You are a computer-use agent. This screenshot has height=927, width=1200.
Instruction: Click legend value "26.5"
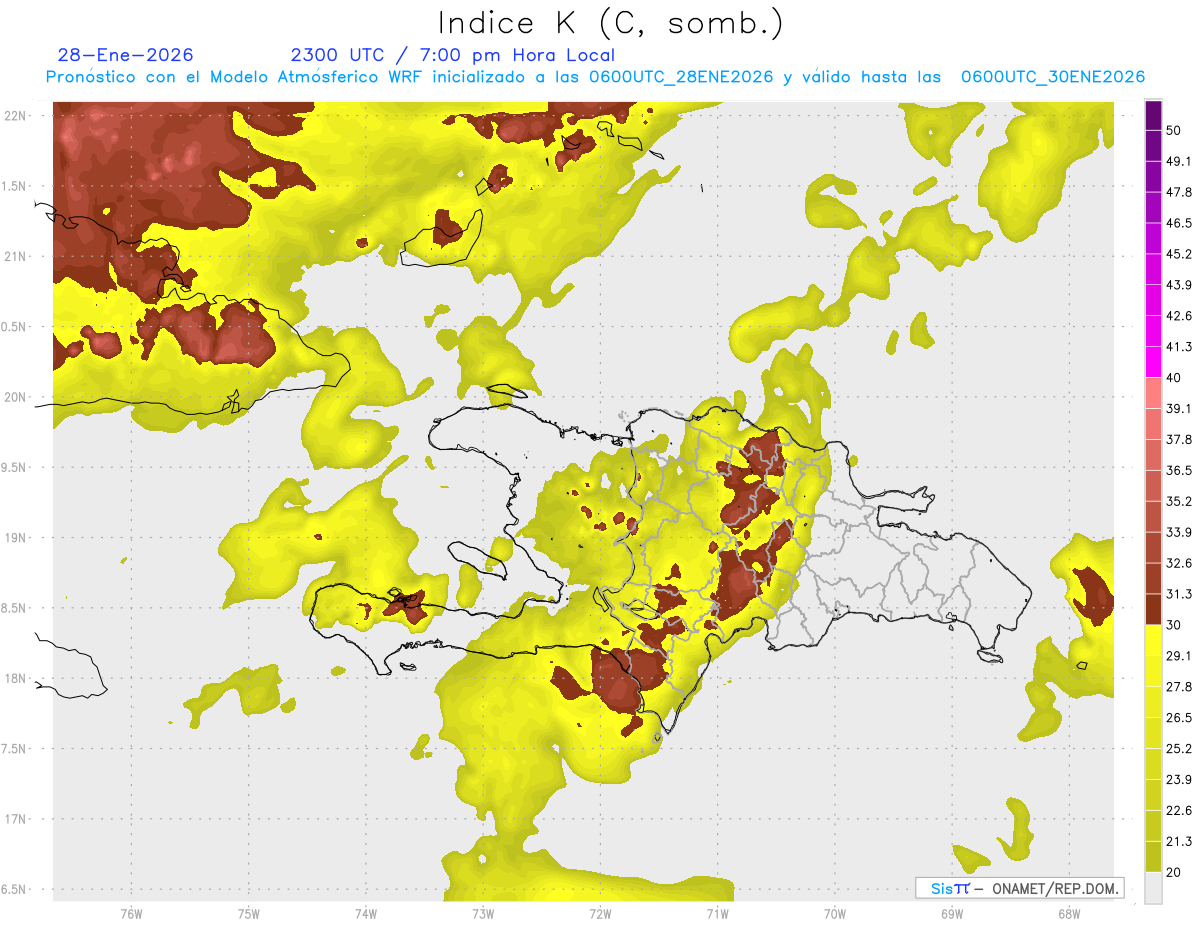pos(1179,717)
